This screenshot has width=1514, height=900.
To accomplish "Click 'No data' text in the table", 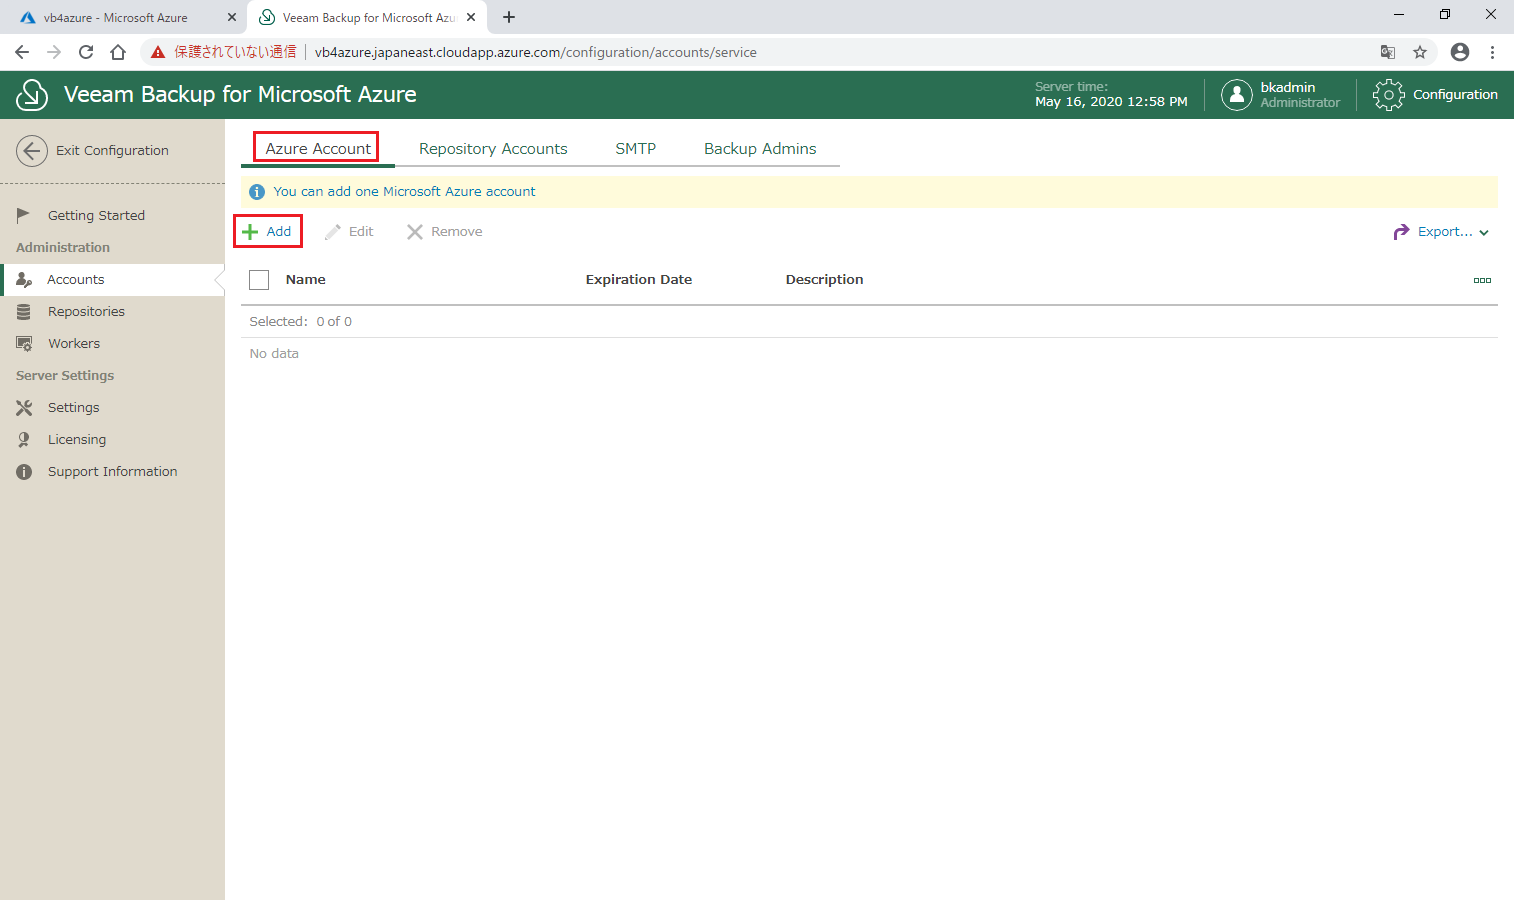I will point(274,354).
